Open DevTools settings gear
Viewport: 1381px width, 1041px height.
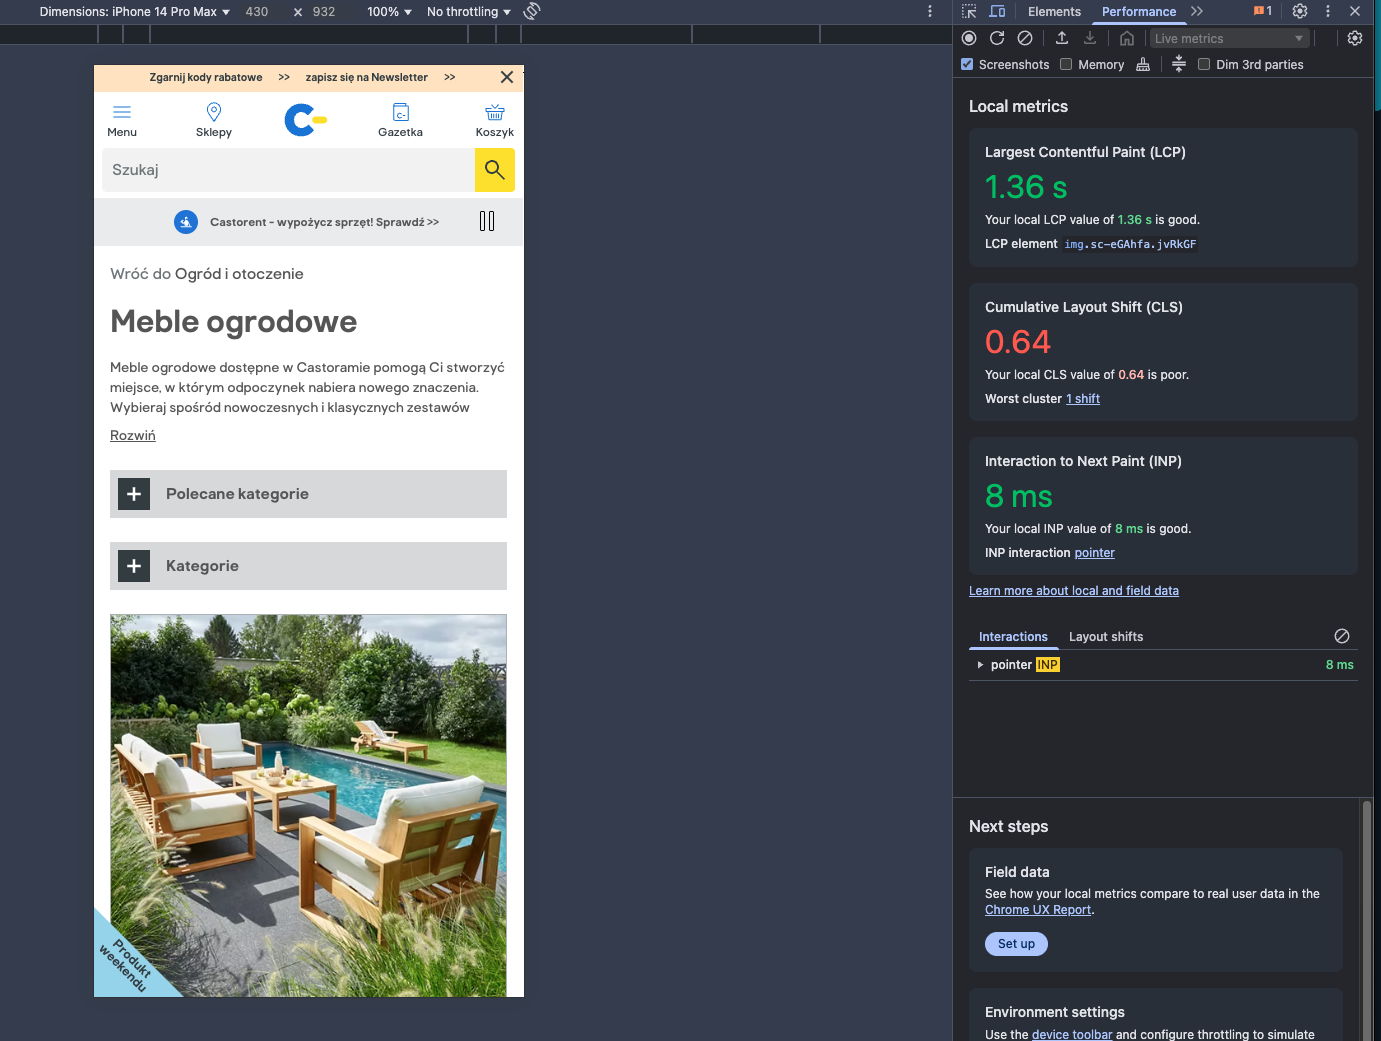coord(1299,11)
